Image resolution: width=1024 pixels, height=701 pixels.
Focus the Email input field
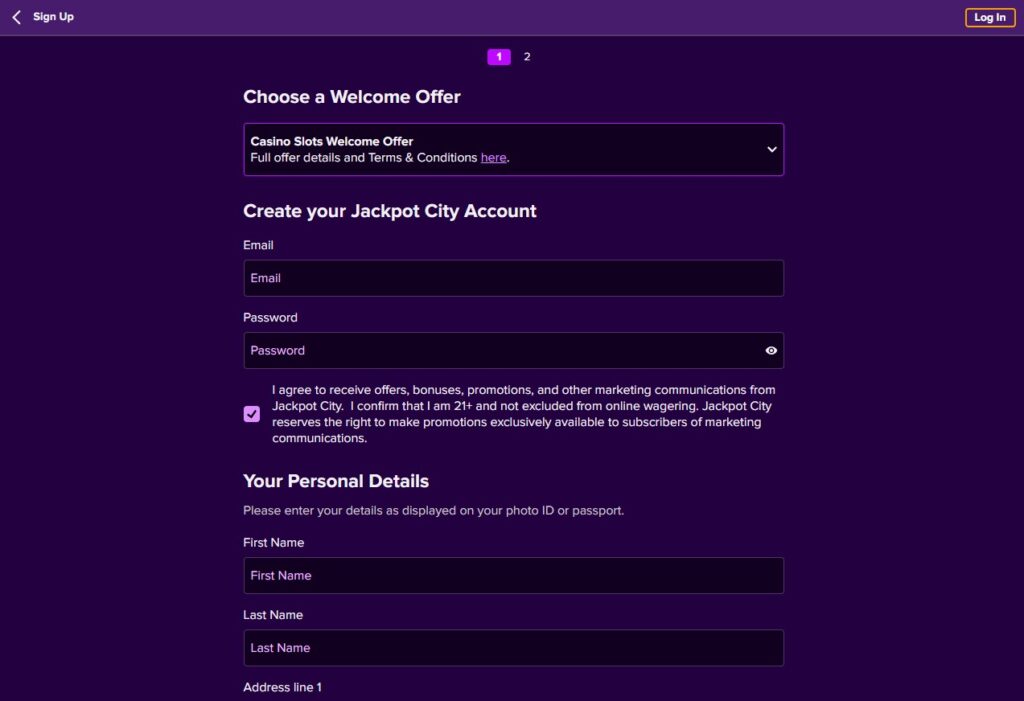[x=513, y=278]
